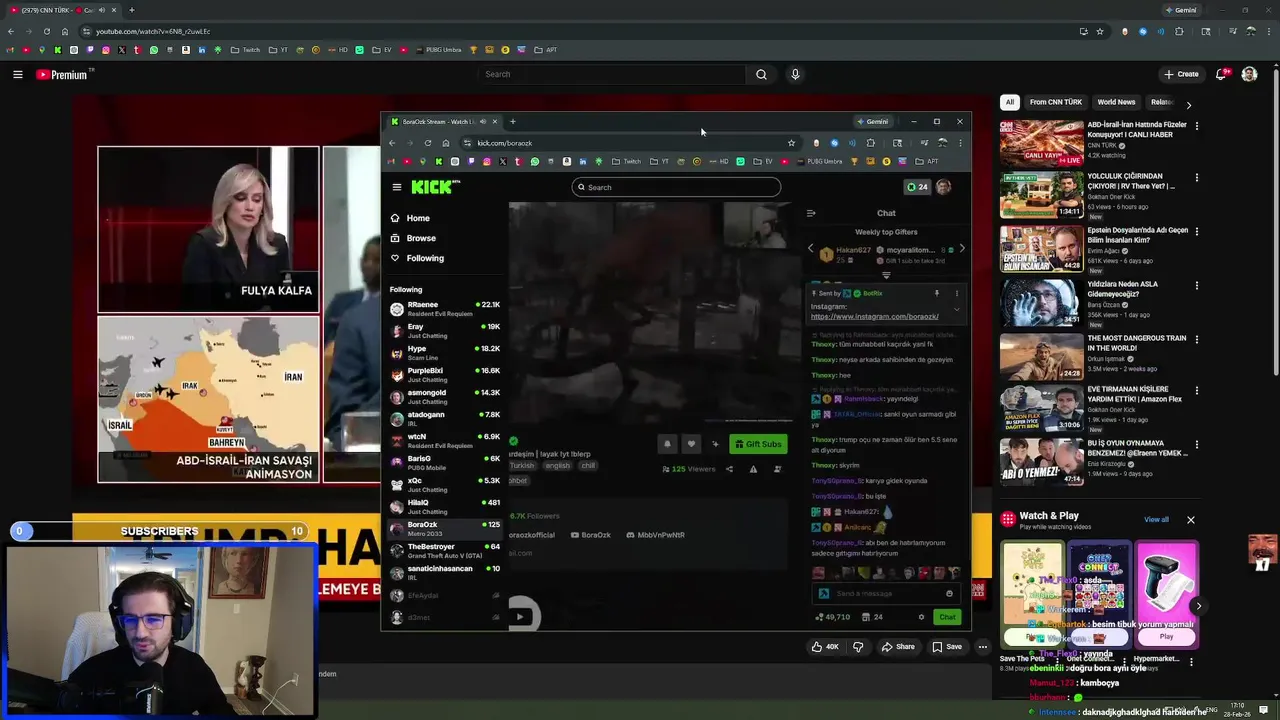The width and height of the screenshot is (1280, 720).
Task: Select the World News filter chip
Action: coord(1116,102)
